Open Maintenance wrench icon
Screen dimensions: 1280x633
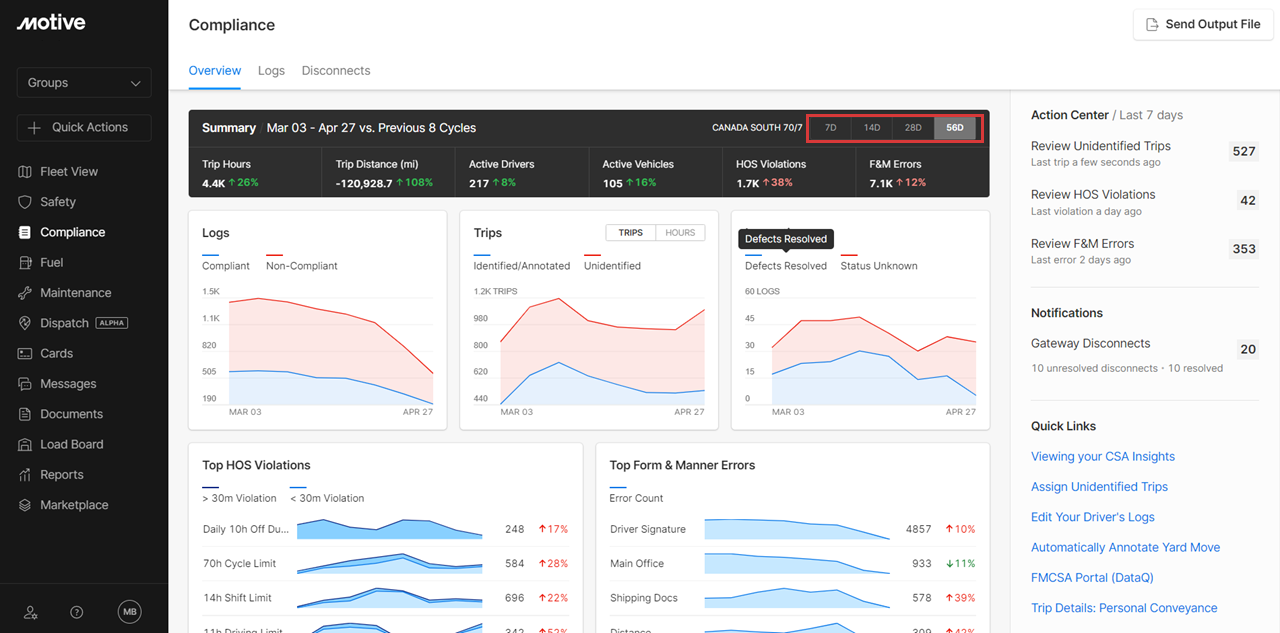[x=25, y=293]
